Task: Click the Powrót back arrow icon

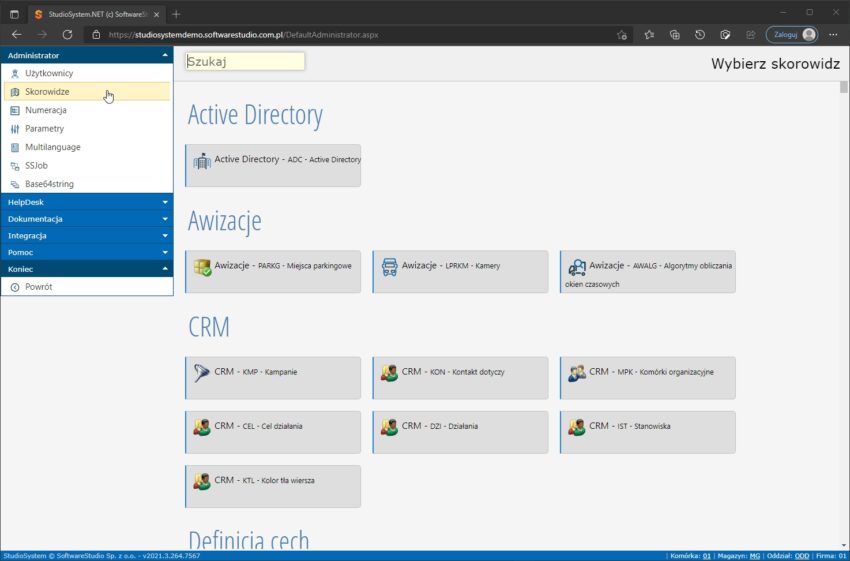Action: pyautogui.click(x=15, y=287)
